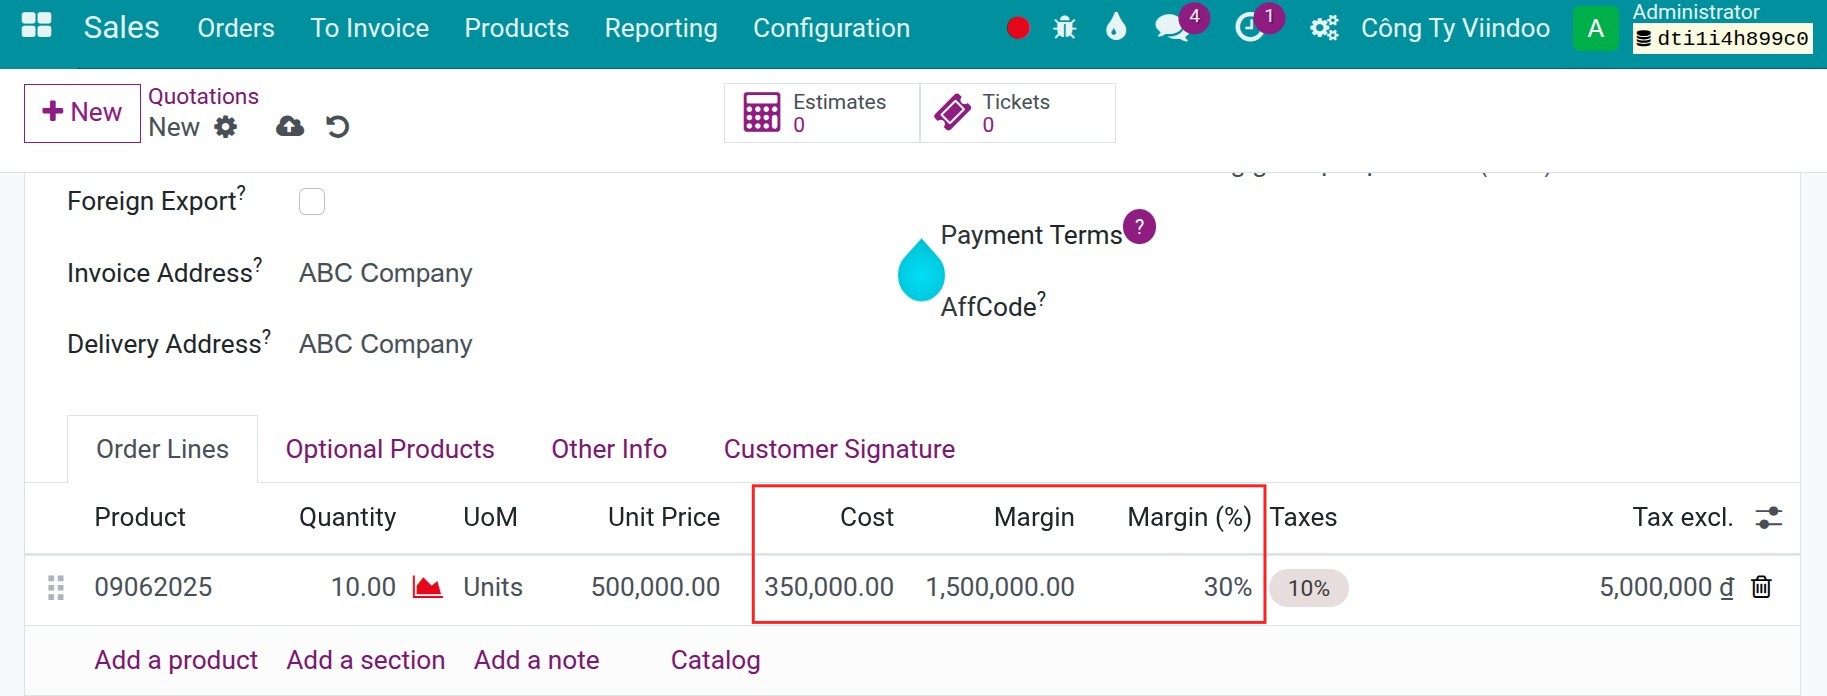Click the Margin (%) column header
Viewport: 1827px width, 696px height.
click(1190, 517)
